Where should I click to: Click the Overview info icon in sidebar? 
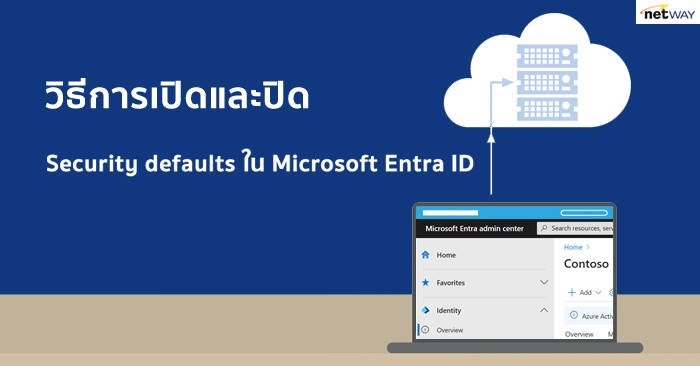click(425, 330)
